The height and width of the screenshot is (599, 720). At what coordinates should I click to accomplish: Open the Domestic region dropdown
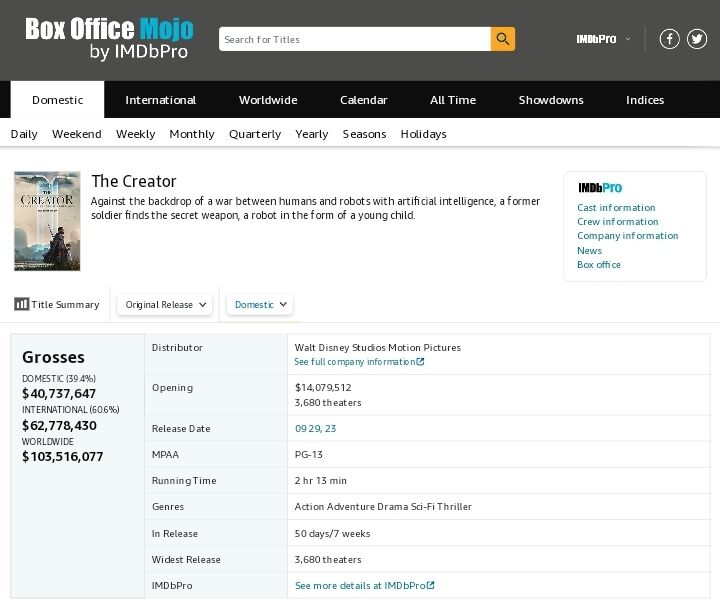(260, 305)
